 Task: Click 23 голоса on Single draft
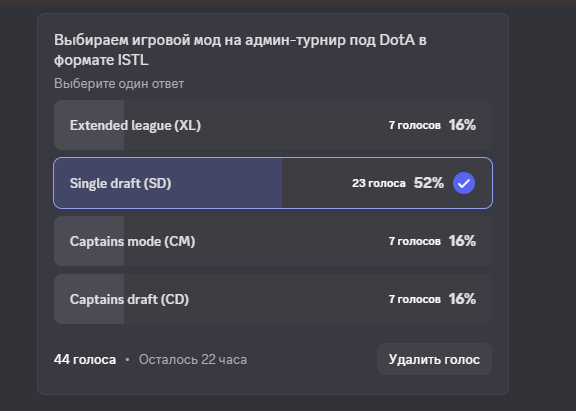pos(379,183)
